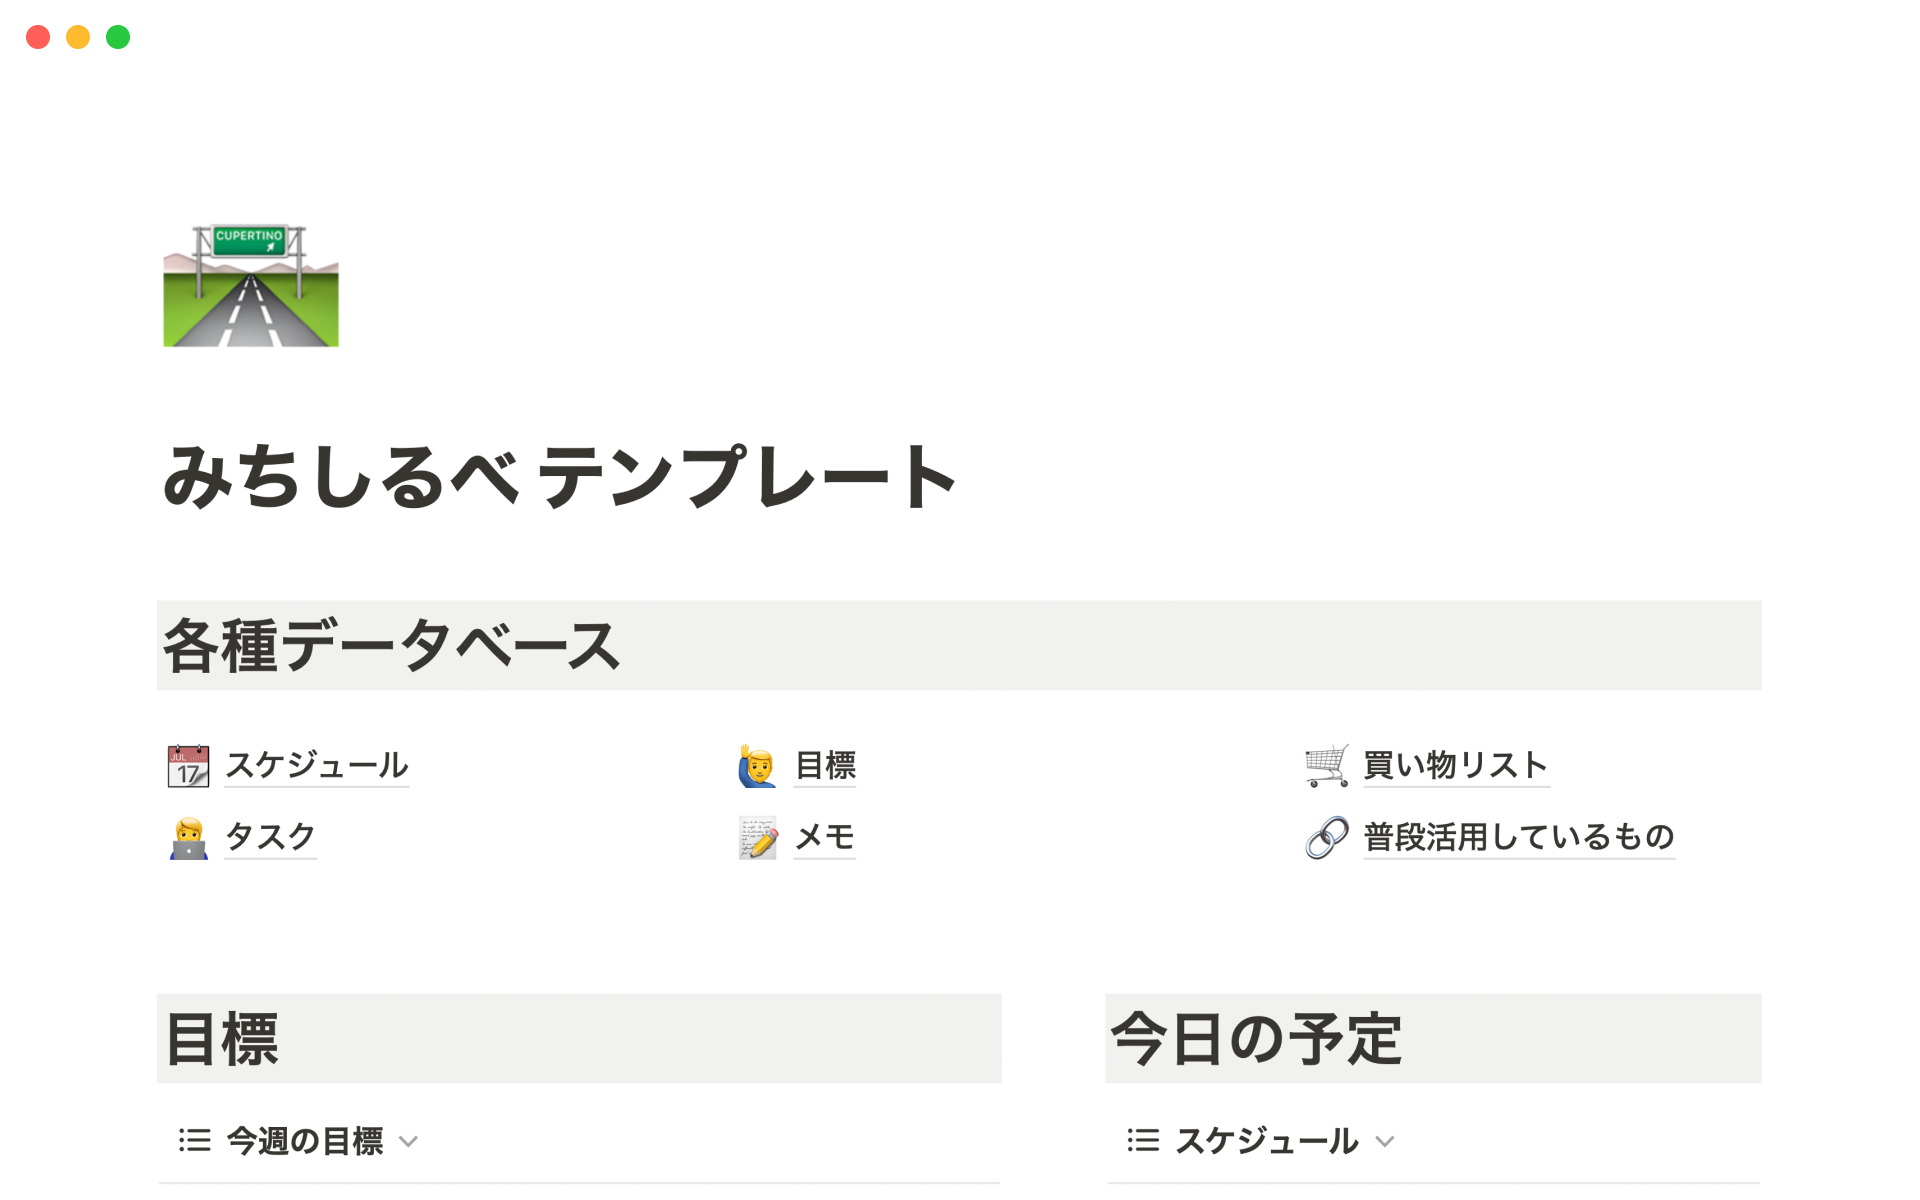Image resolution: width=1920 pixels, height=1200 pixels.
Task: Click the chain link icon
Action: [x=1327, y=838]
